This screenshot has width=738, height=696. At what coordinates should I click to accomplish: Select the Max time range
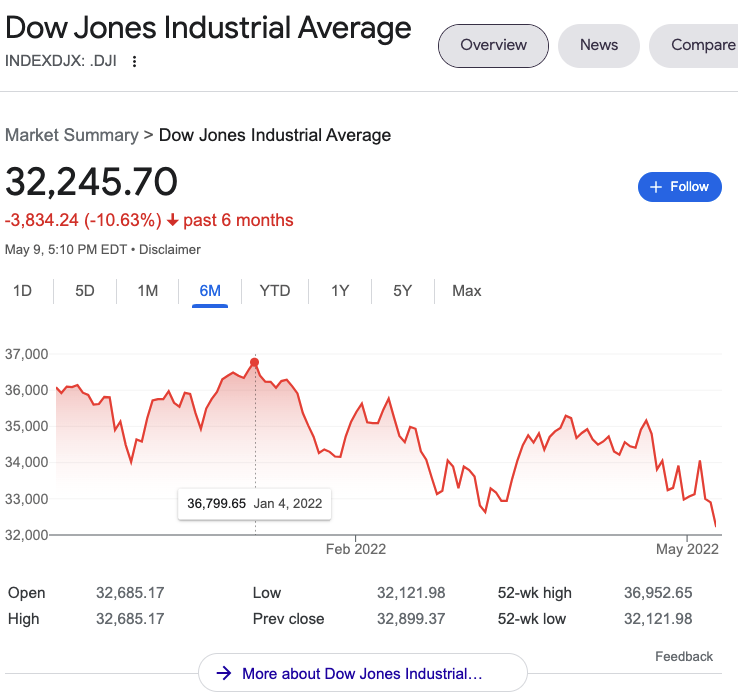click(x=466, y=291)
